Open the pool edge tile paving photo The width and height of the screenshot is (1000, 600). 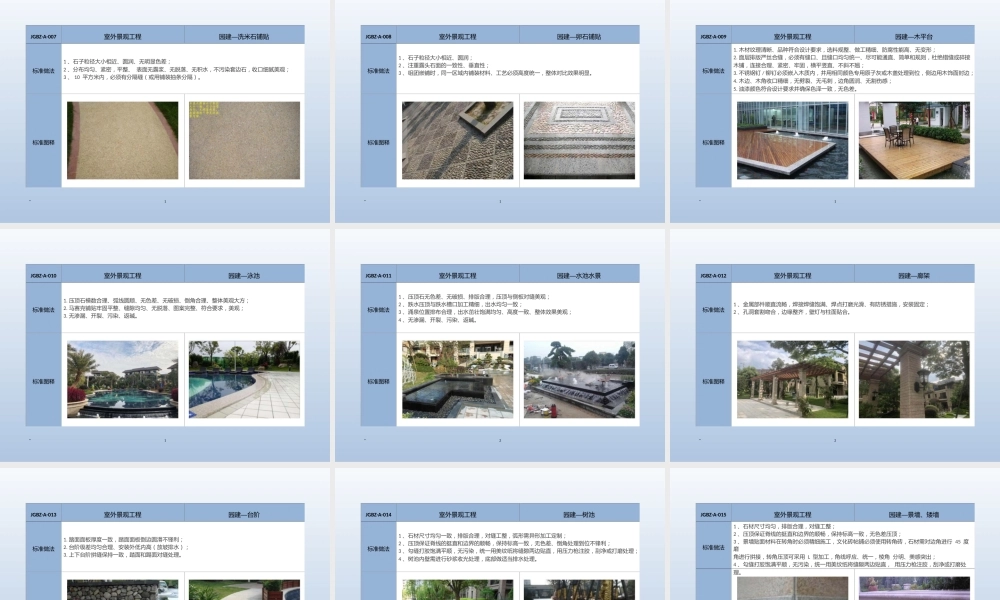[x=244, y=379]
